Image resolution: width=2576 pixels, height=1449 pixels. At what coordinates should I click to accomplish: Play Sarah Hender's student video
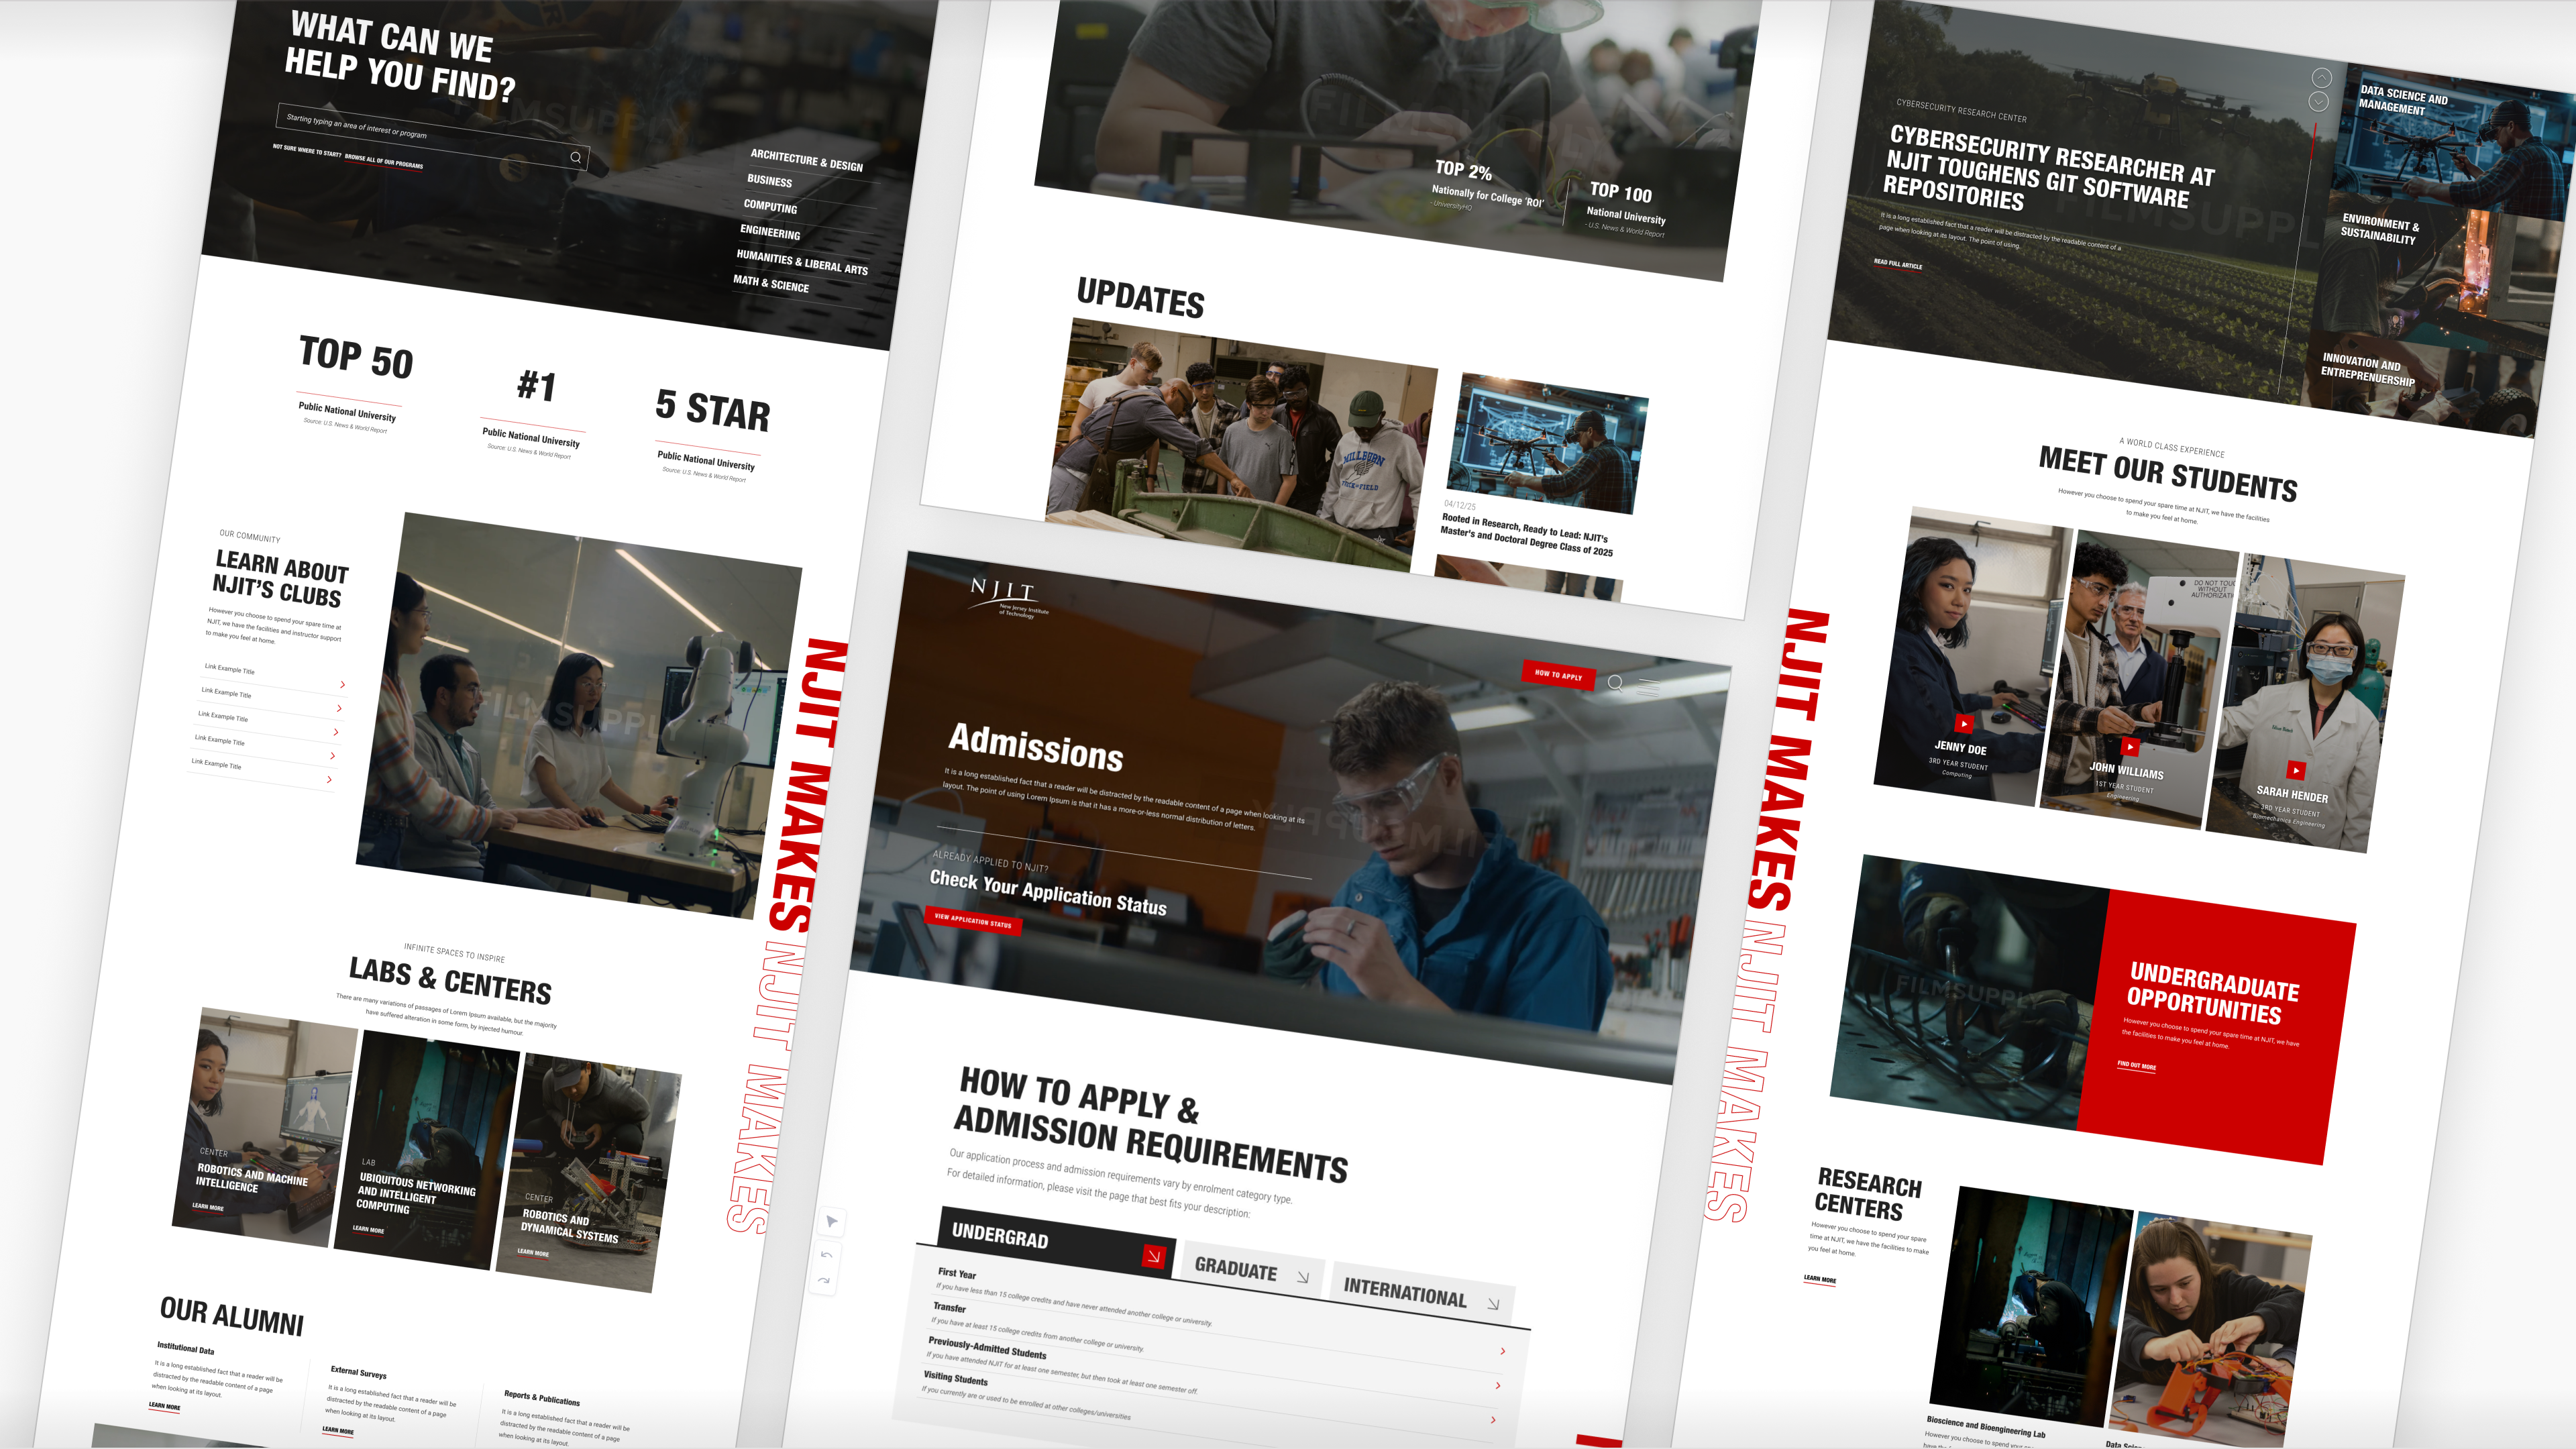(2296, 770)
